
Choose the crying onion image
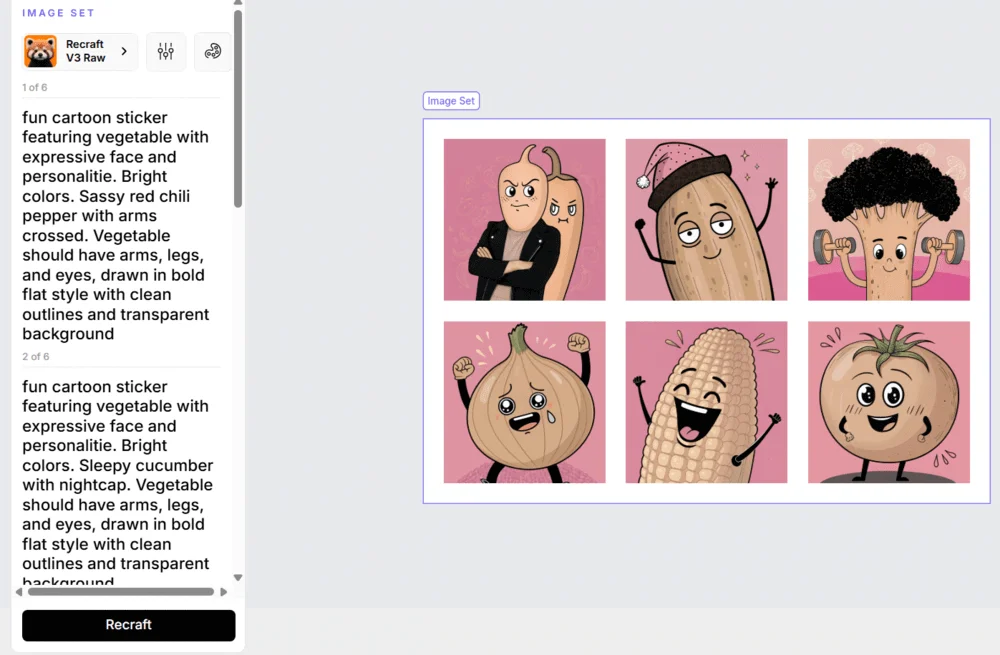click(x=524, y=402)
